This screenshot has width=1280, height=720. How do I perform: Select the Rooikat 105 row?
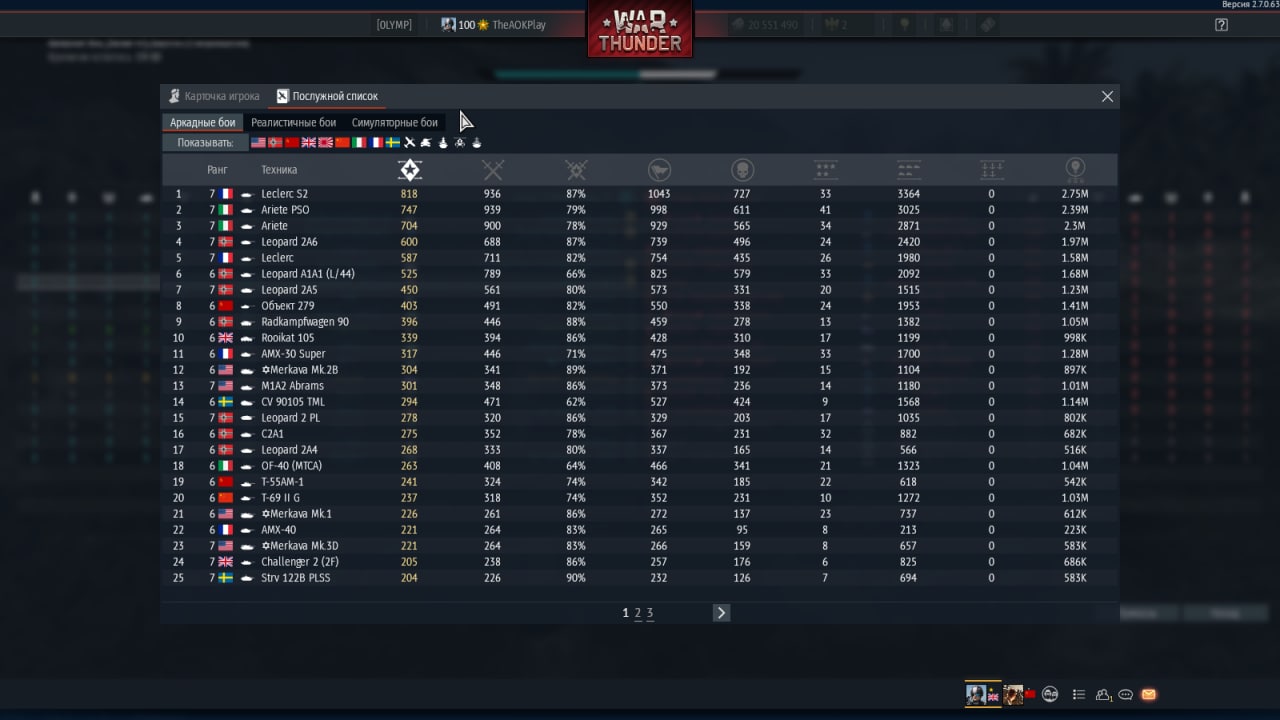639,338
